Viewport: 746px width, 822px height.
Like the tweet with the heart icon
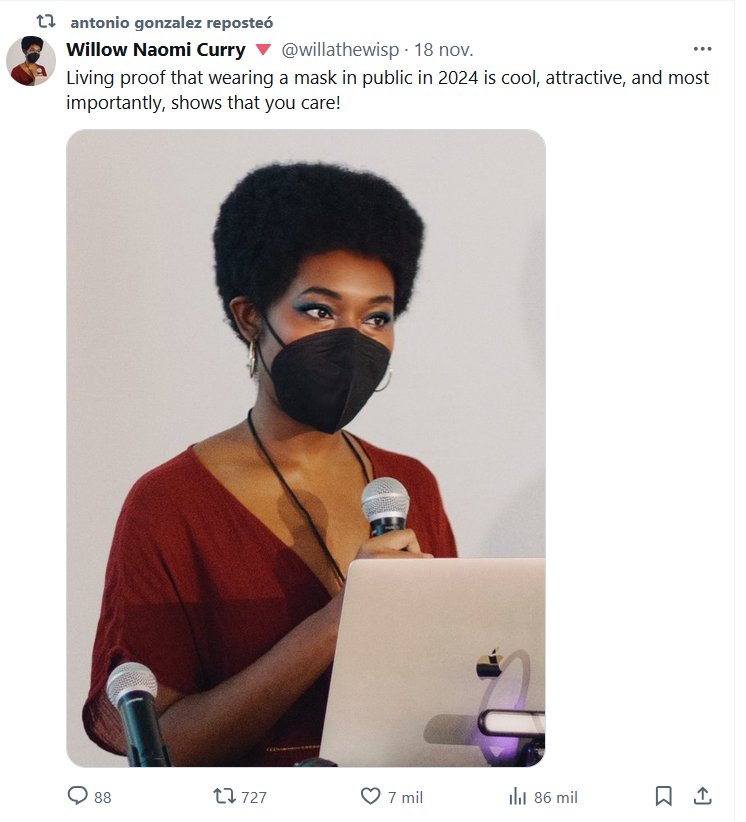click(371, 796)
